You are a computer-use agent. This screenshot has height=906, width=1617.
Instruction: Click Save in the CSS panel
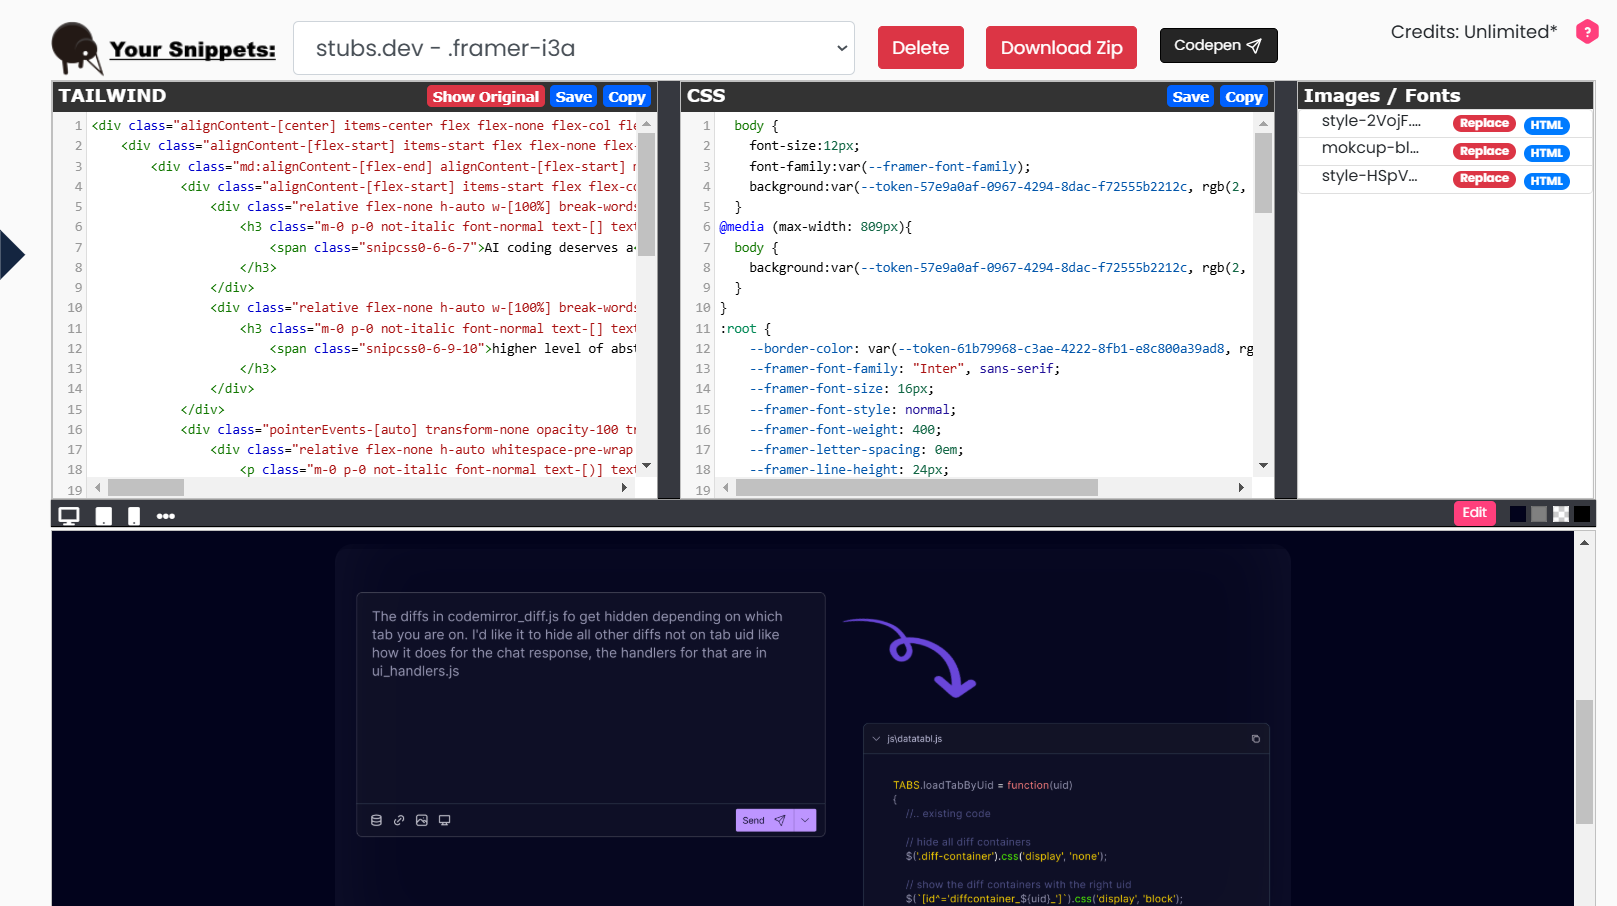(1190, 97)
